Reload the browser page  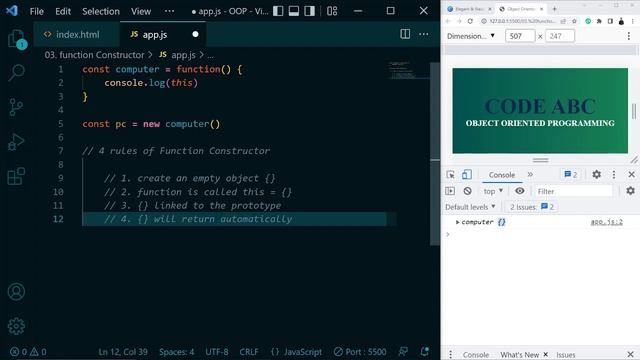pyautogui.click(x=470, y=21)
